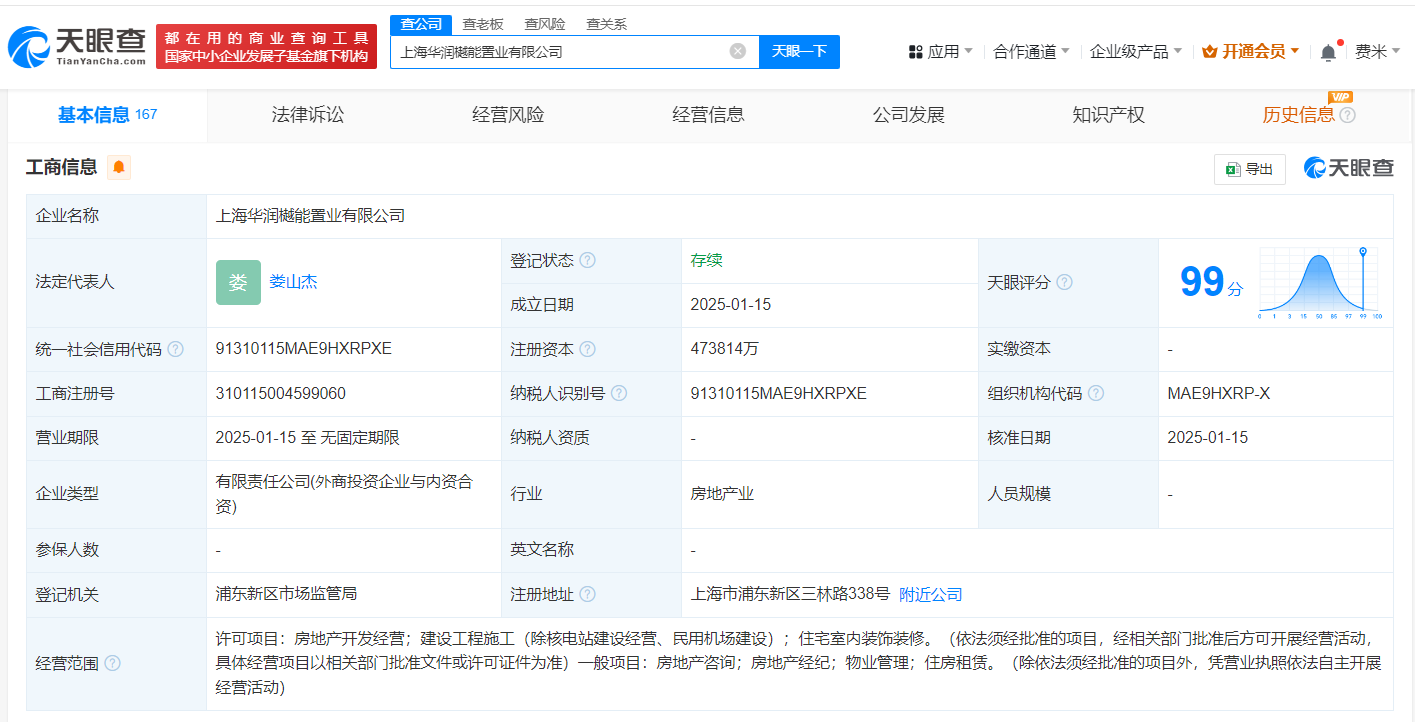Open legal representative 娄山杰 link

click(x=293, y=282)
